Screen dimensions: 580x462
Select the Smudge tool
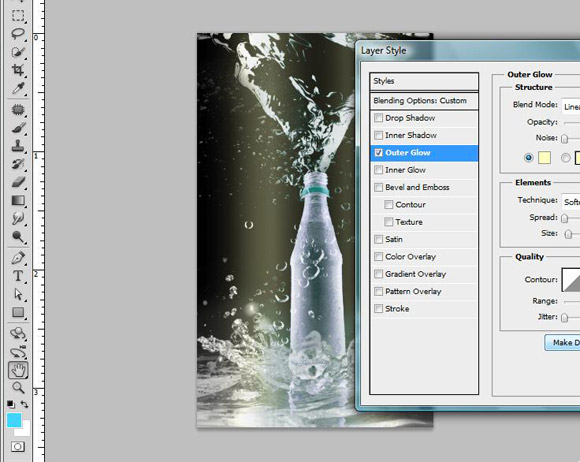18,218
